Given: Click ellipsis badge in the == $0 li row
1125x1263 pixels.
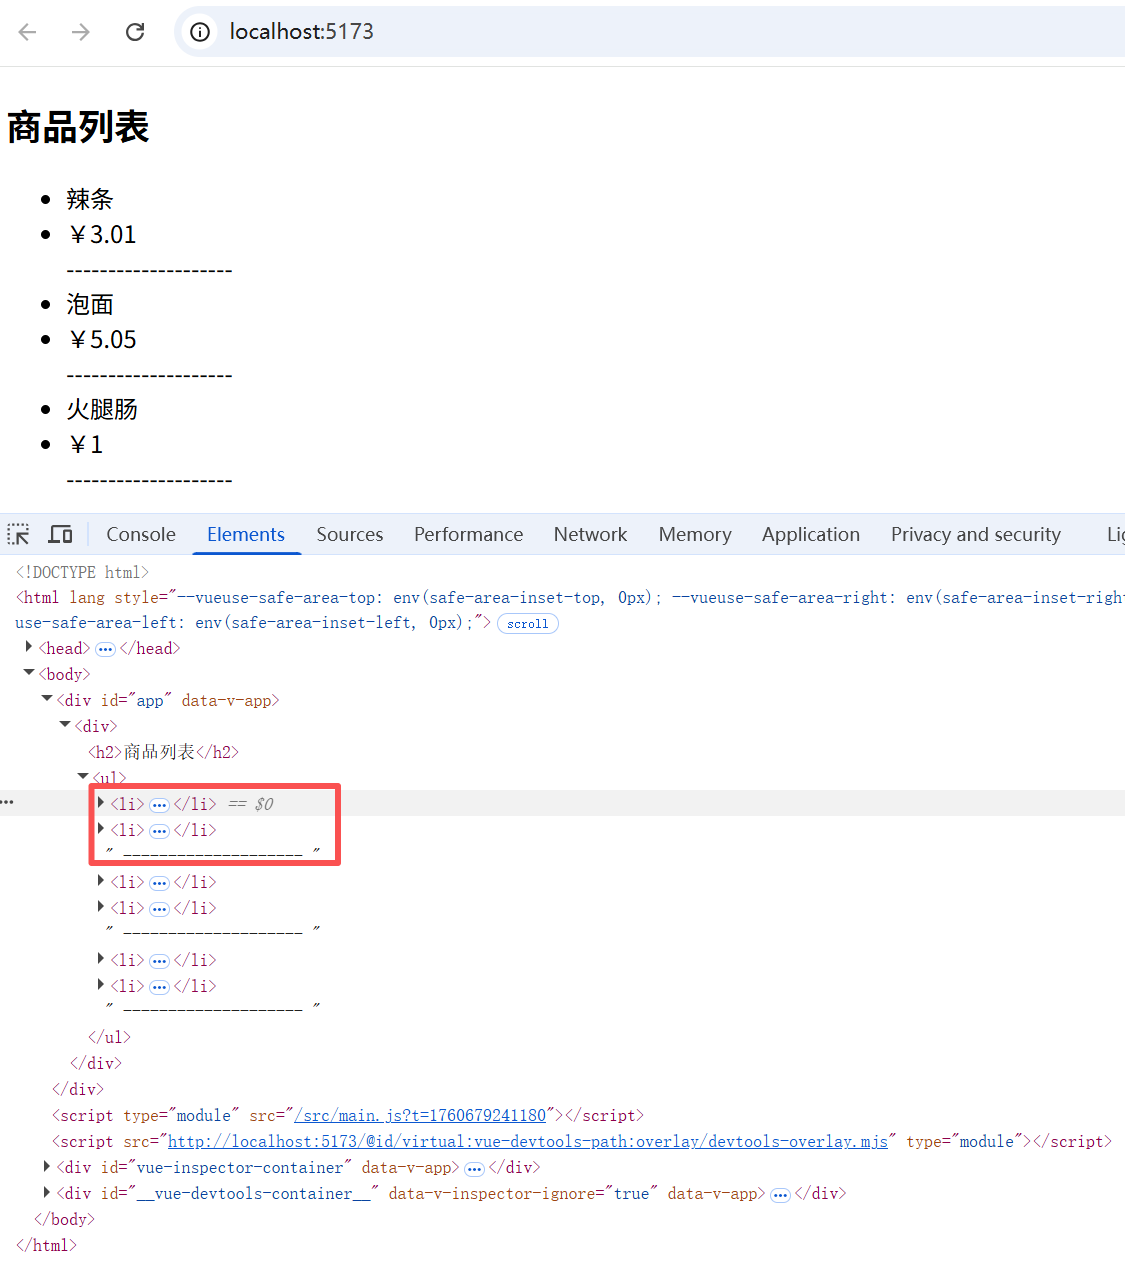Looking at the screenshot, I should pyautogui.click(x=159, y=805).
